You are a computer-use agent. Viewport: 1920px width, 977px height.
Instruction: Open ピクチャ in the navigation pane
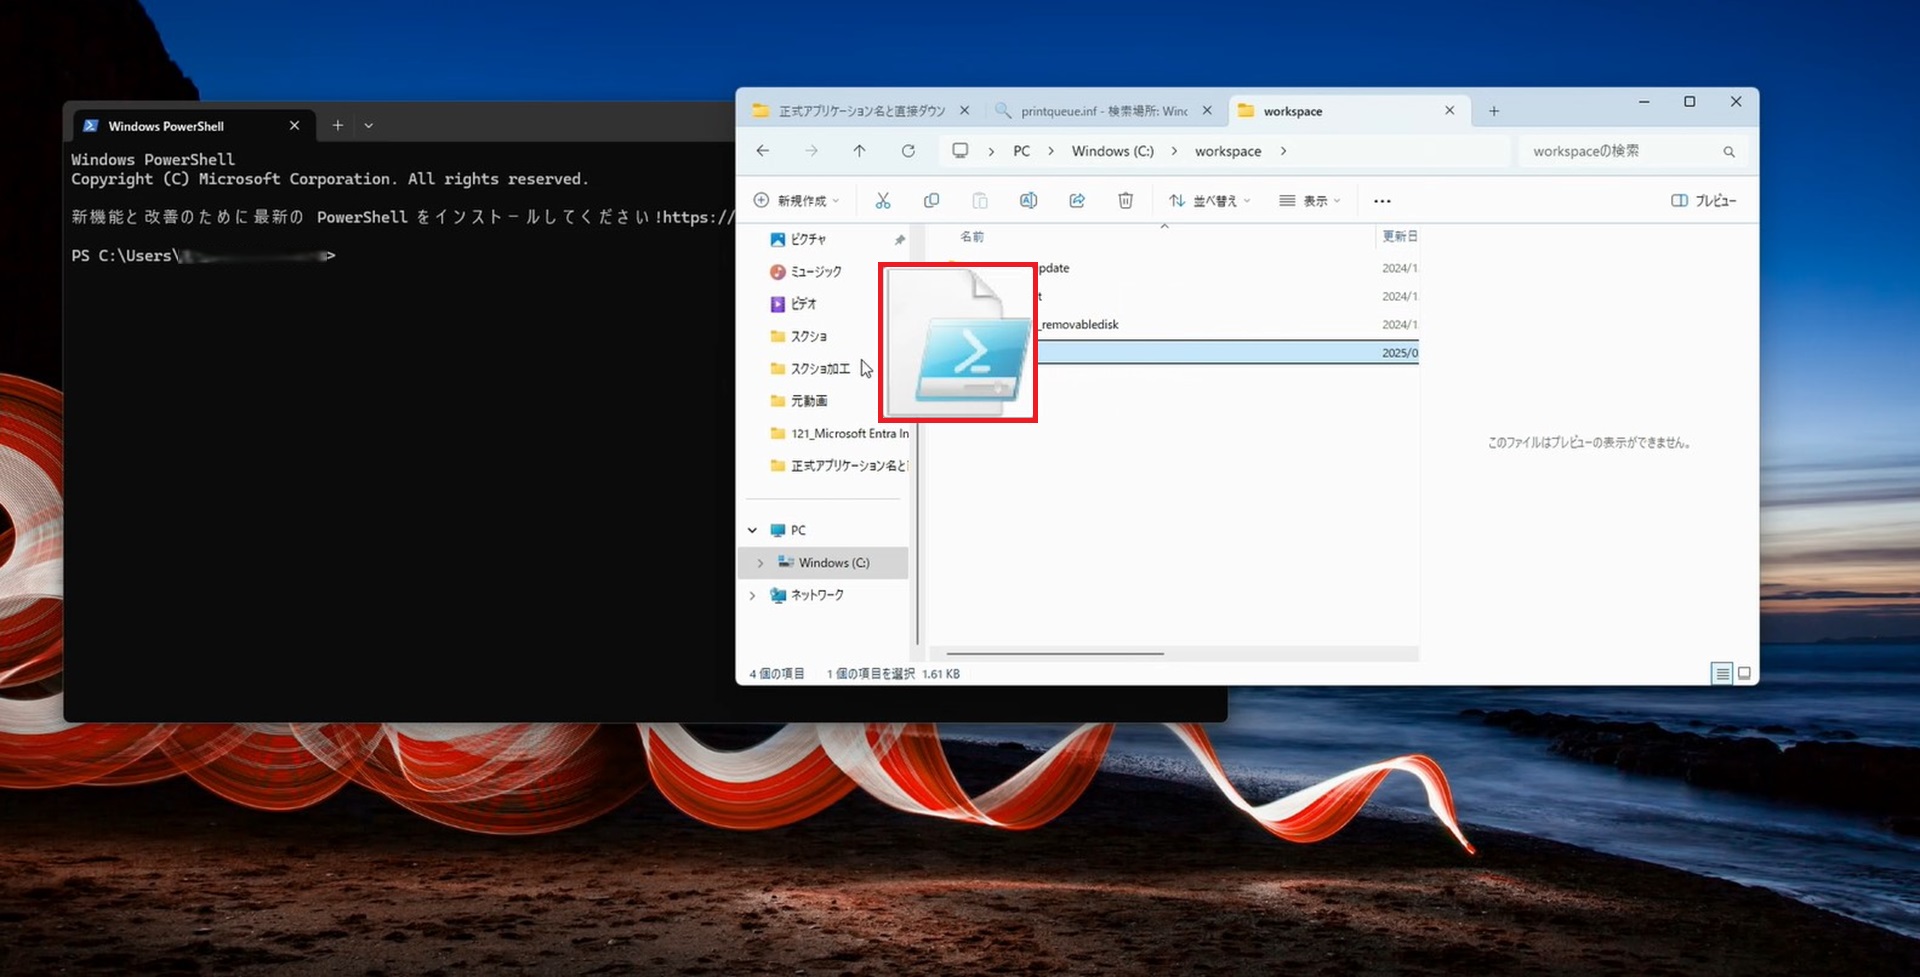tap(809, 240)
